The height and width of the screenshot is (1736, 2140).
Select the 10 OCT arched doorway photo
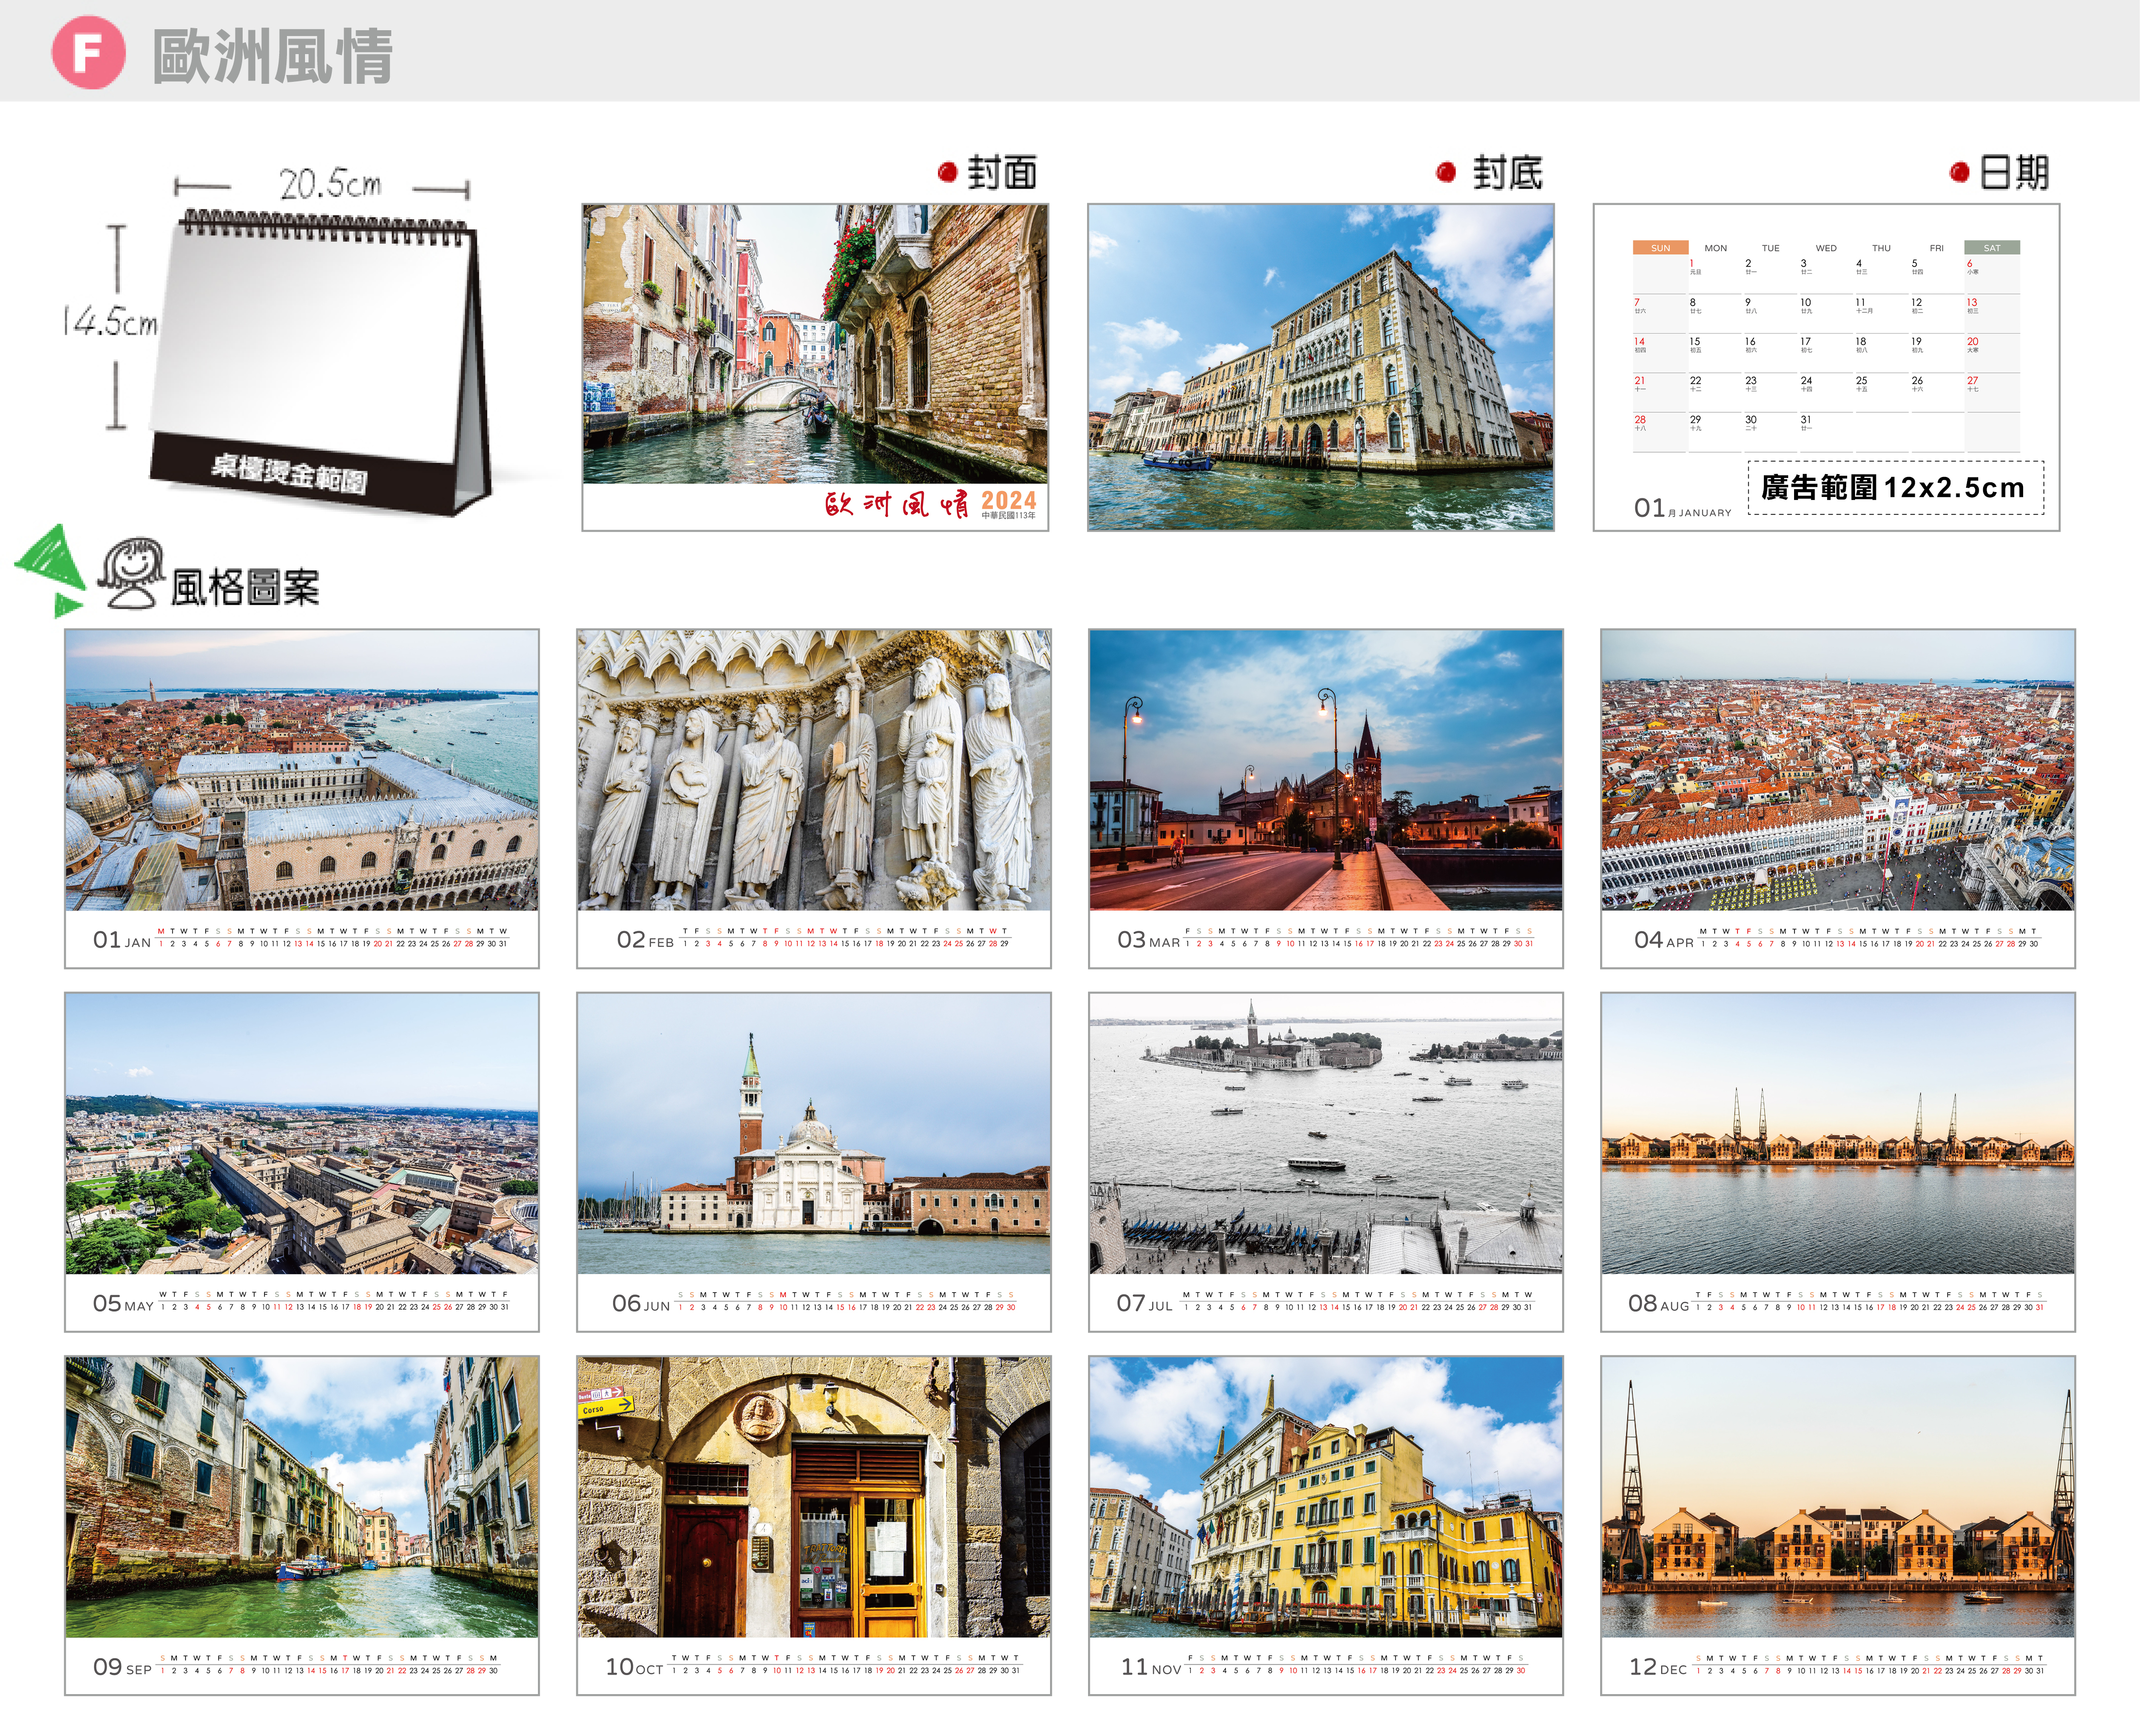[x=813, y=1497]
